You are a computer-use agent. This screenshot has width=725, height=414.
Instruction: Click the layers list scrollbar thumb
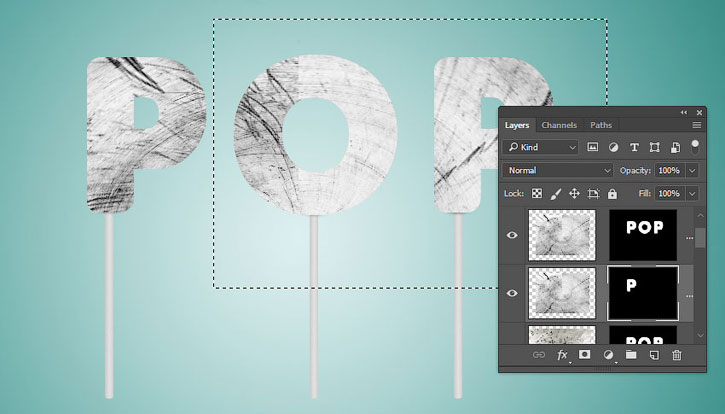click(x=700, y=237)
